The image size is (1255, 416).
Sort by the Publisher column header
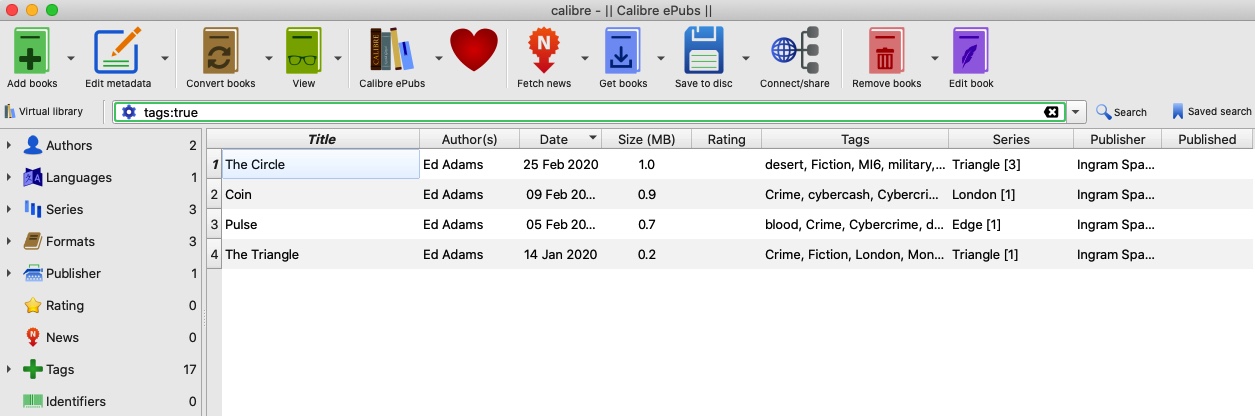click(1117, 139)
